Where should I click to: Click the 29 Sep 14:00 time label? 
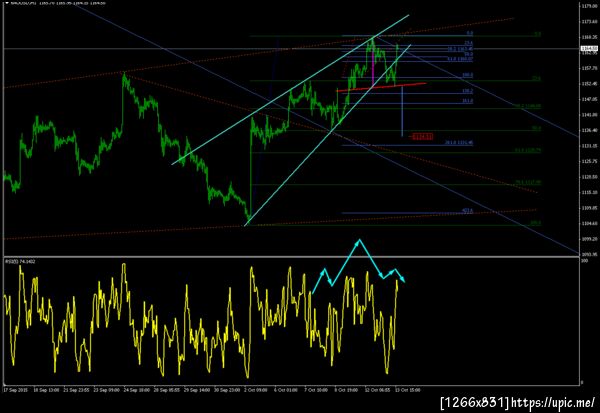point(197,390)
